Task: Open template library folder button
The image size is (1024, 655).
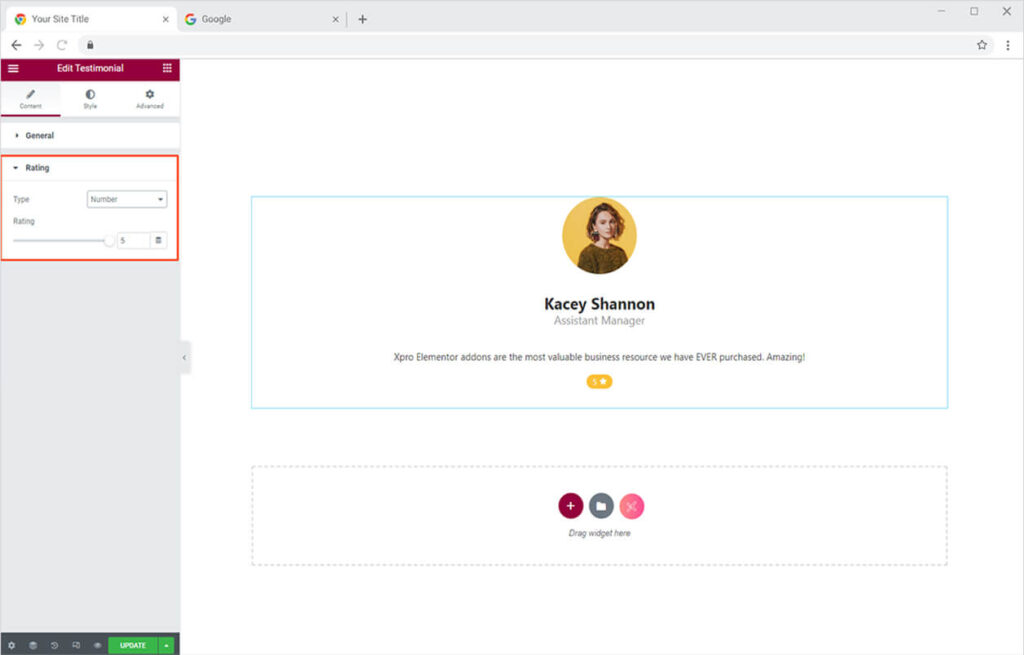Action: 601,506
